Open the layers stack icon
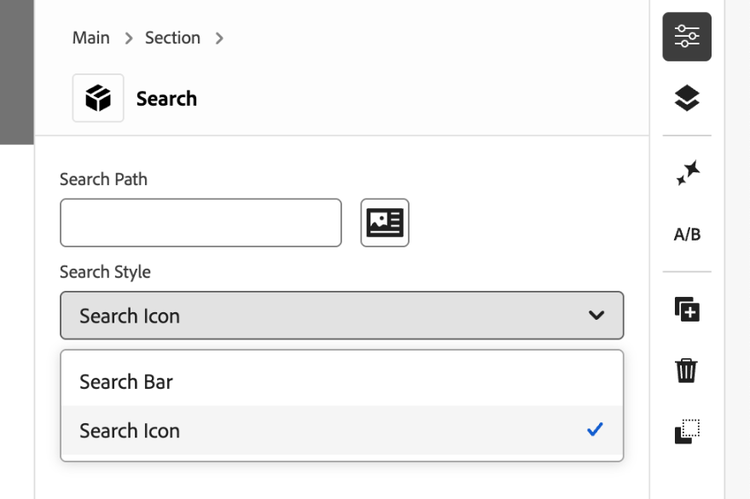Screen dimensions: 750x499 click(x=687, y=98)
